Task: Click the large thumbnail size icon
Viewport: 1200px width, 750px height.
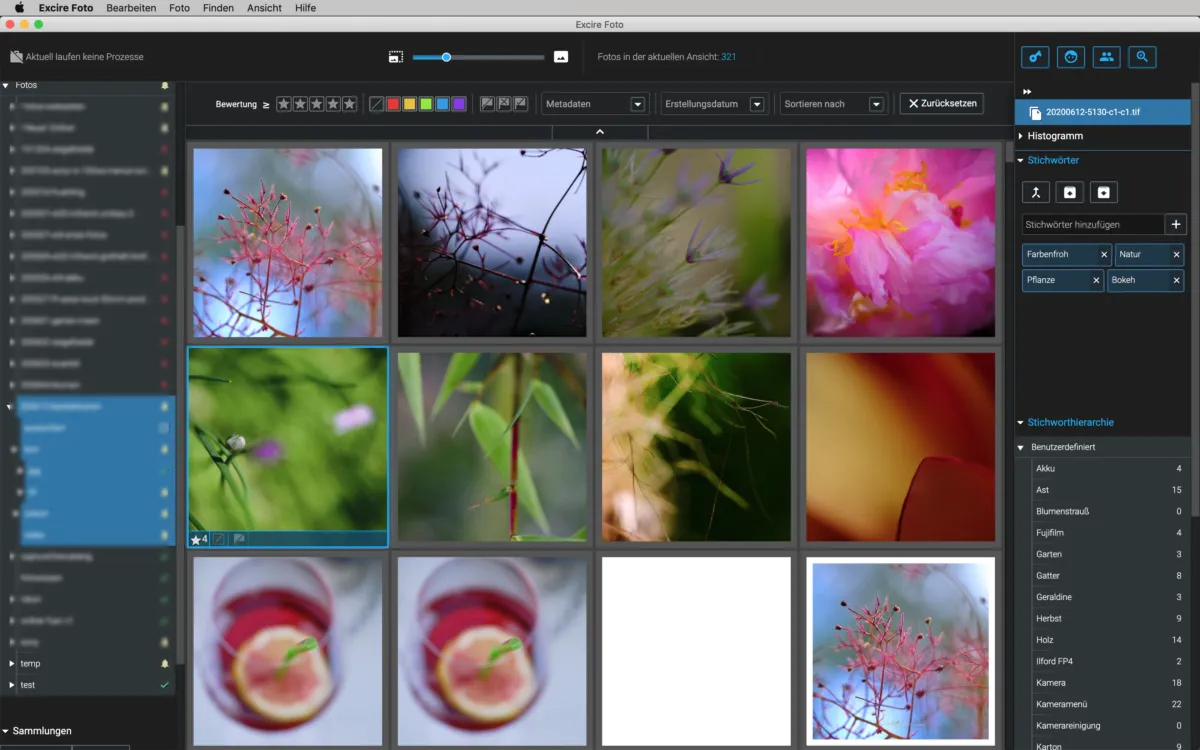Action: pyautogui.click(x=561, y=57)
